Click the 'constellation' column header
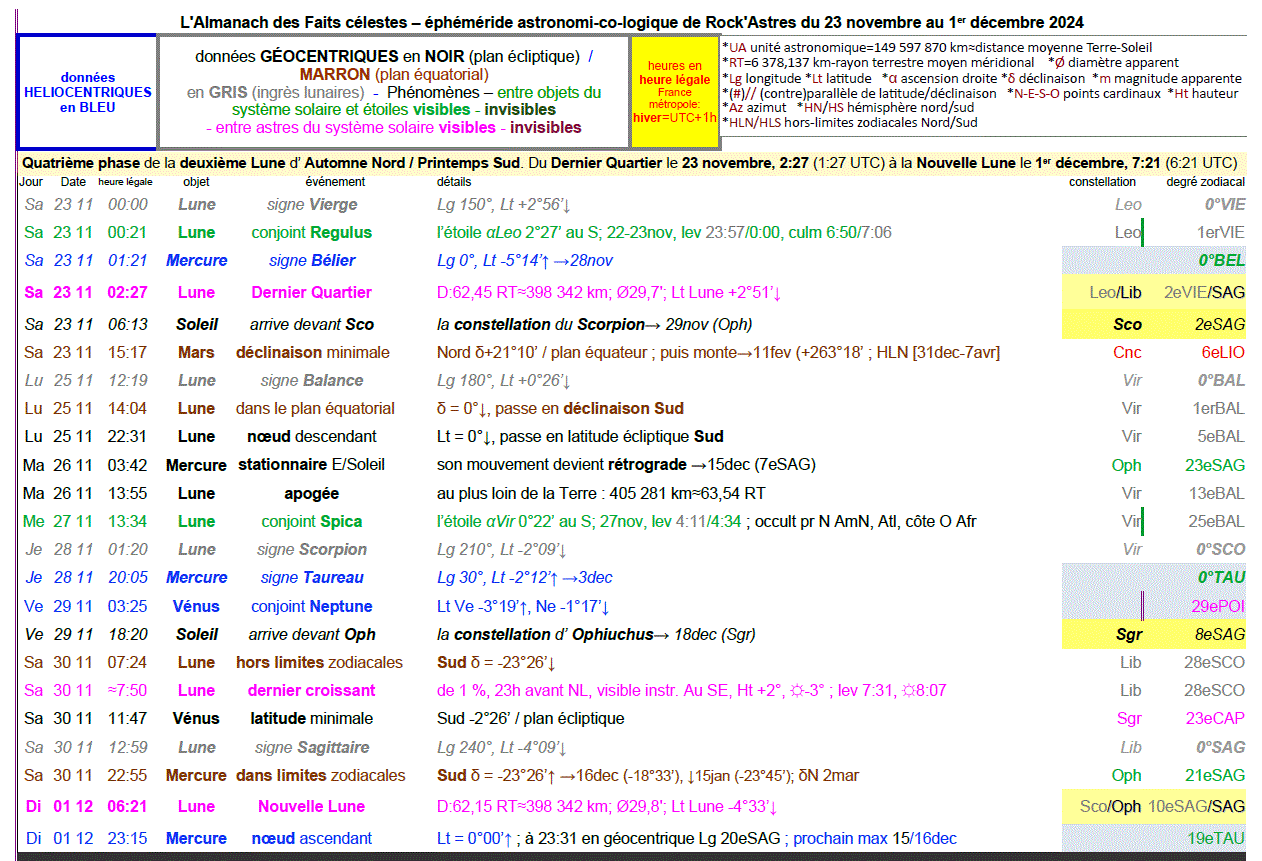1262x861 pixels. 1102,182
